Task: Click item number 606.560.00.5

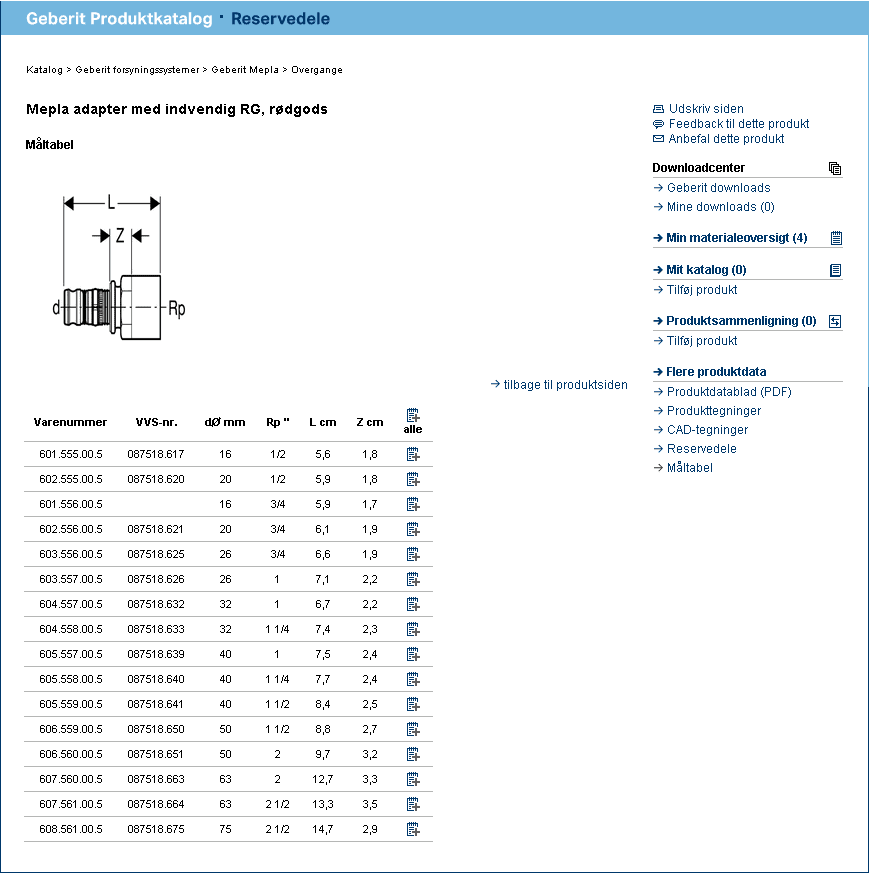Action: pyautogui.click(x=71, y=754)
